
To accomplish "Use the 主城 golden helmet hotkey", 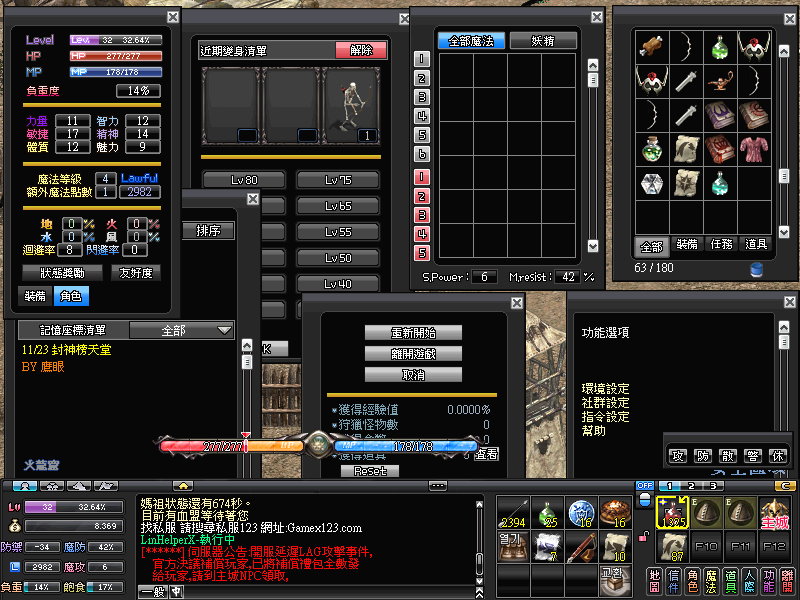I will click(x=774, y=513).
